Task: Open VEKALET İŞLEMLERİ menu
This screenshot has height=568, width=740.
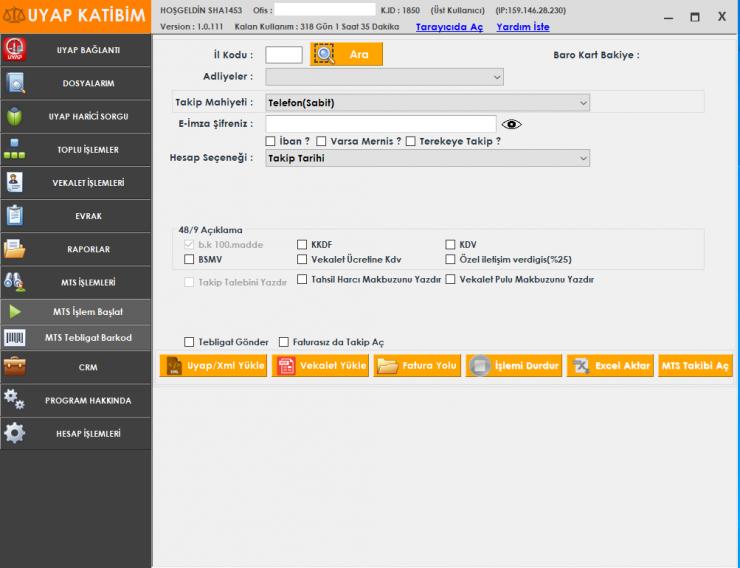Action: point(76,183)
